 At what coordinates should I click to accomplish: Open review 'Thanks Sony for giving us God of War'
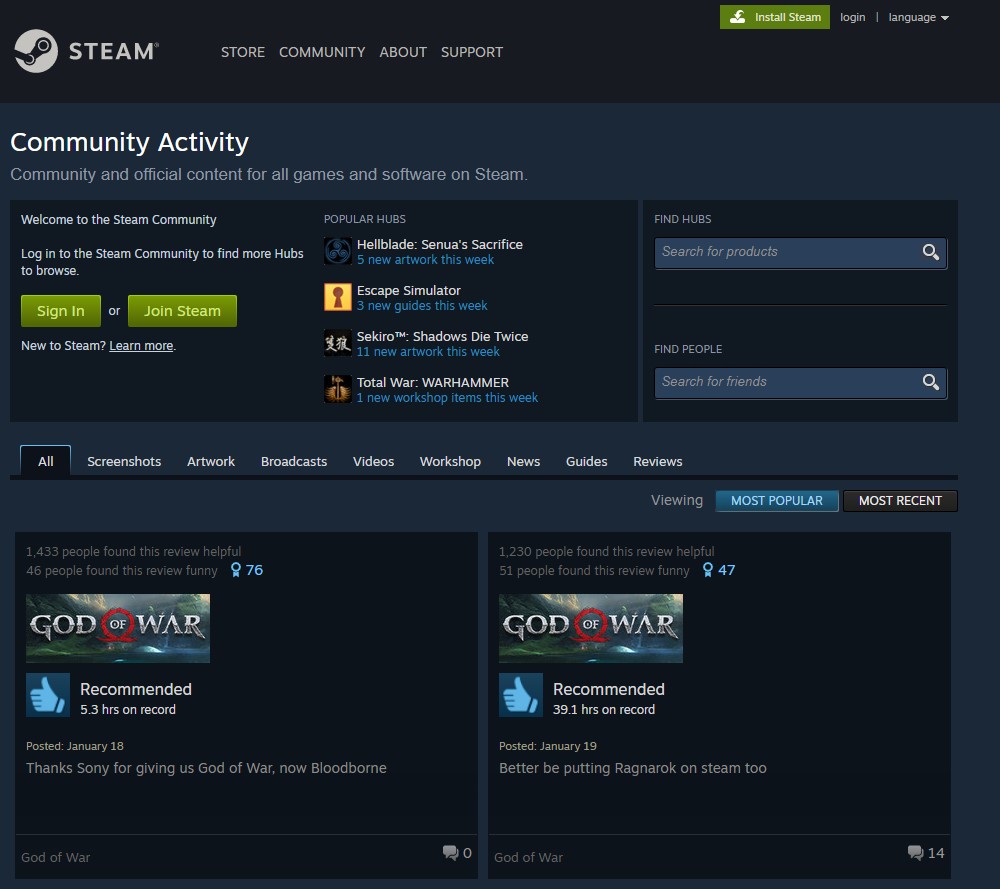coord(207,768)
